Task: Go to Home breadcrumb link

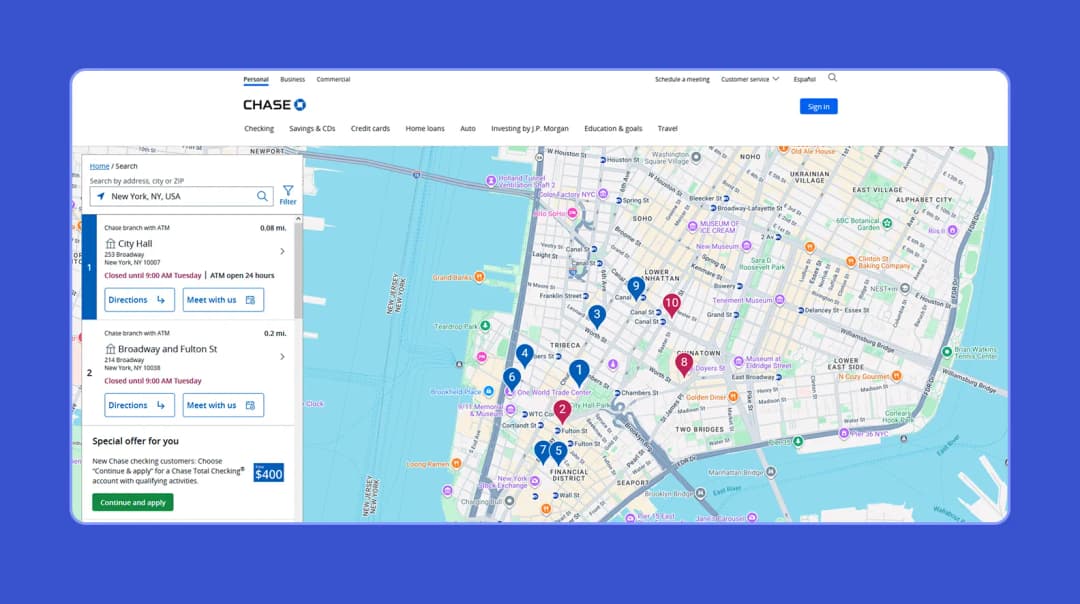Action: point(99,166)
